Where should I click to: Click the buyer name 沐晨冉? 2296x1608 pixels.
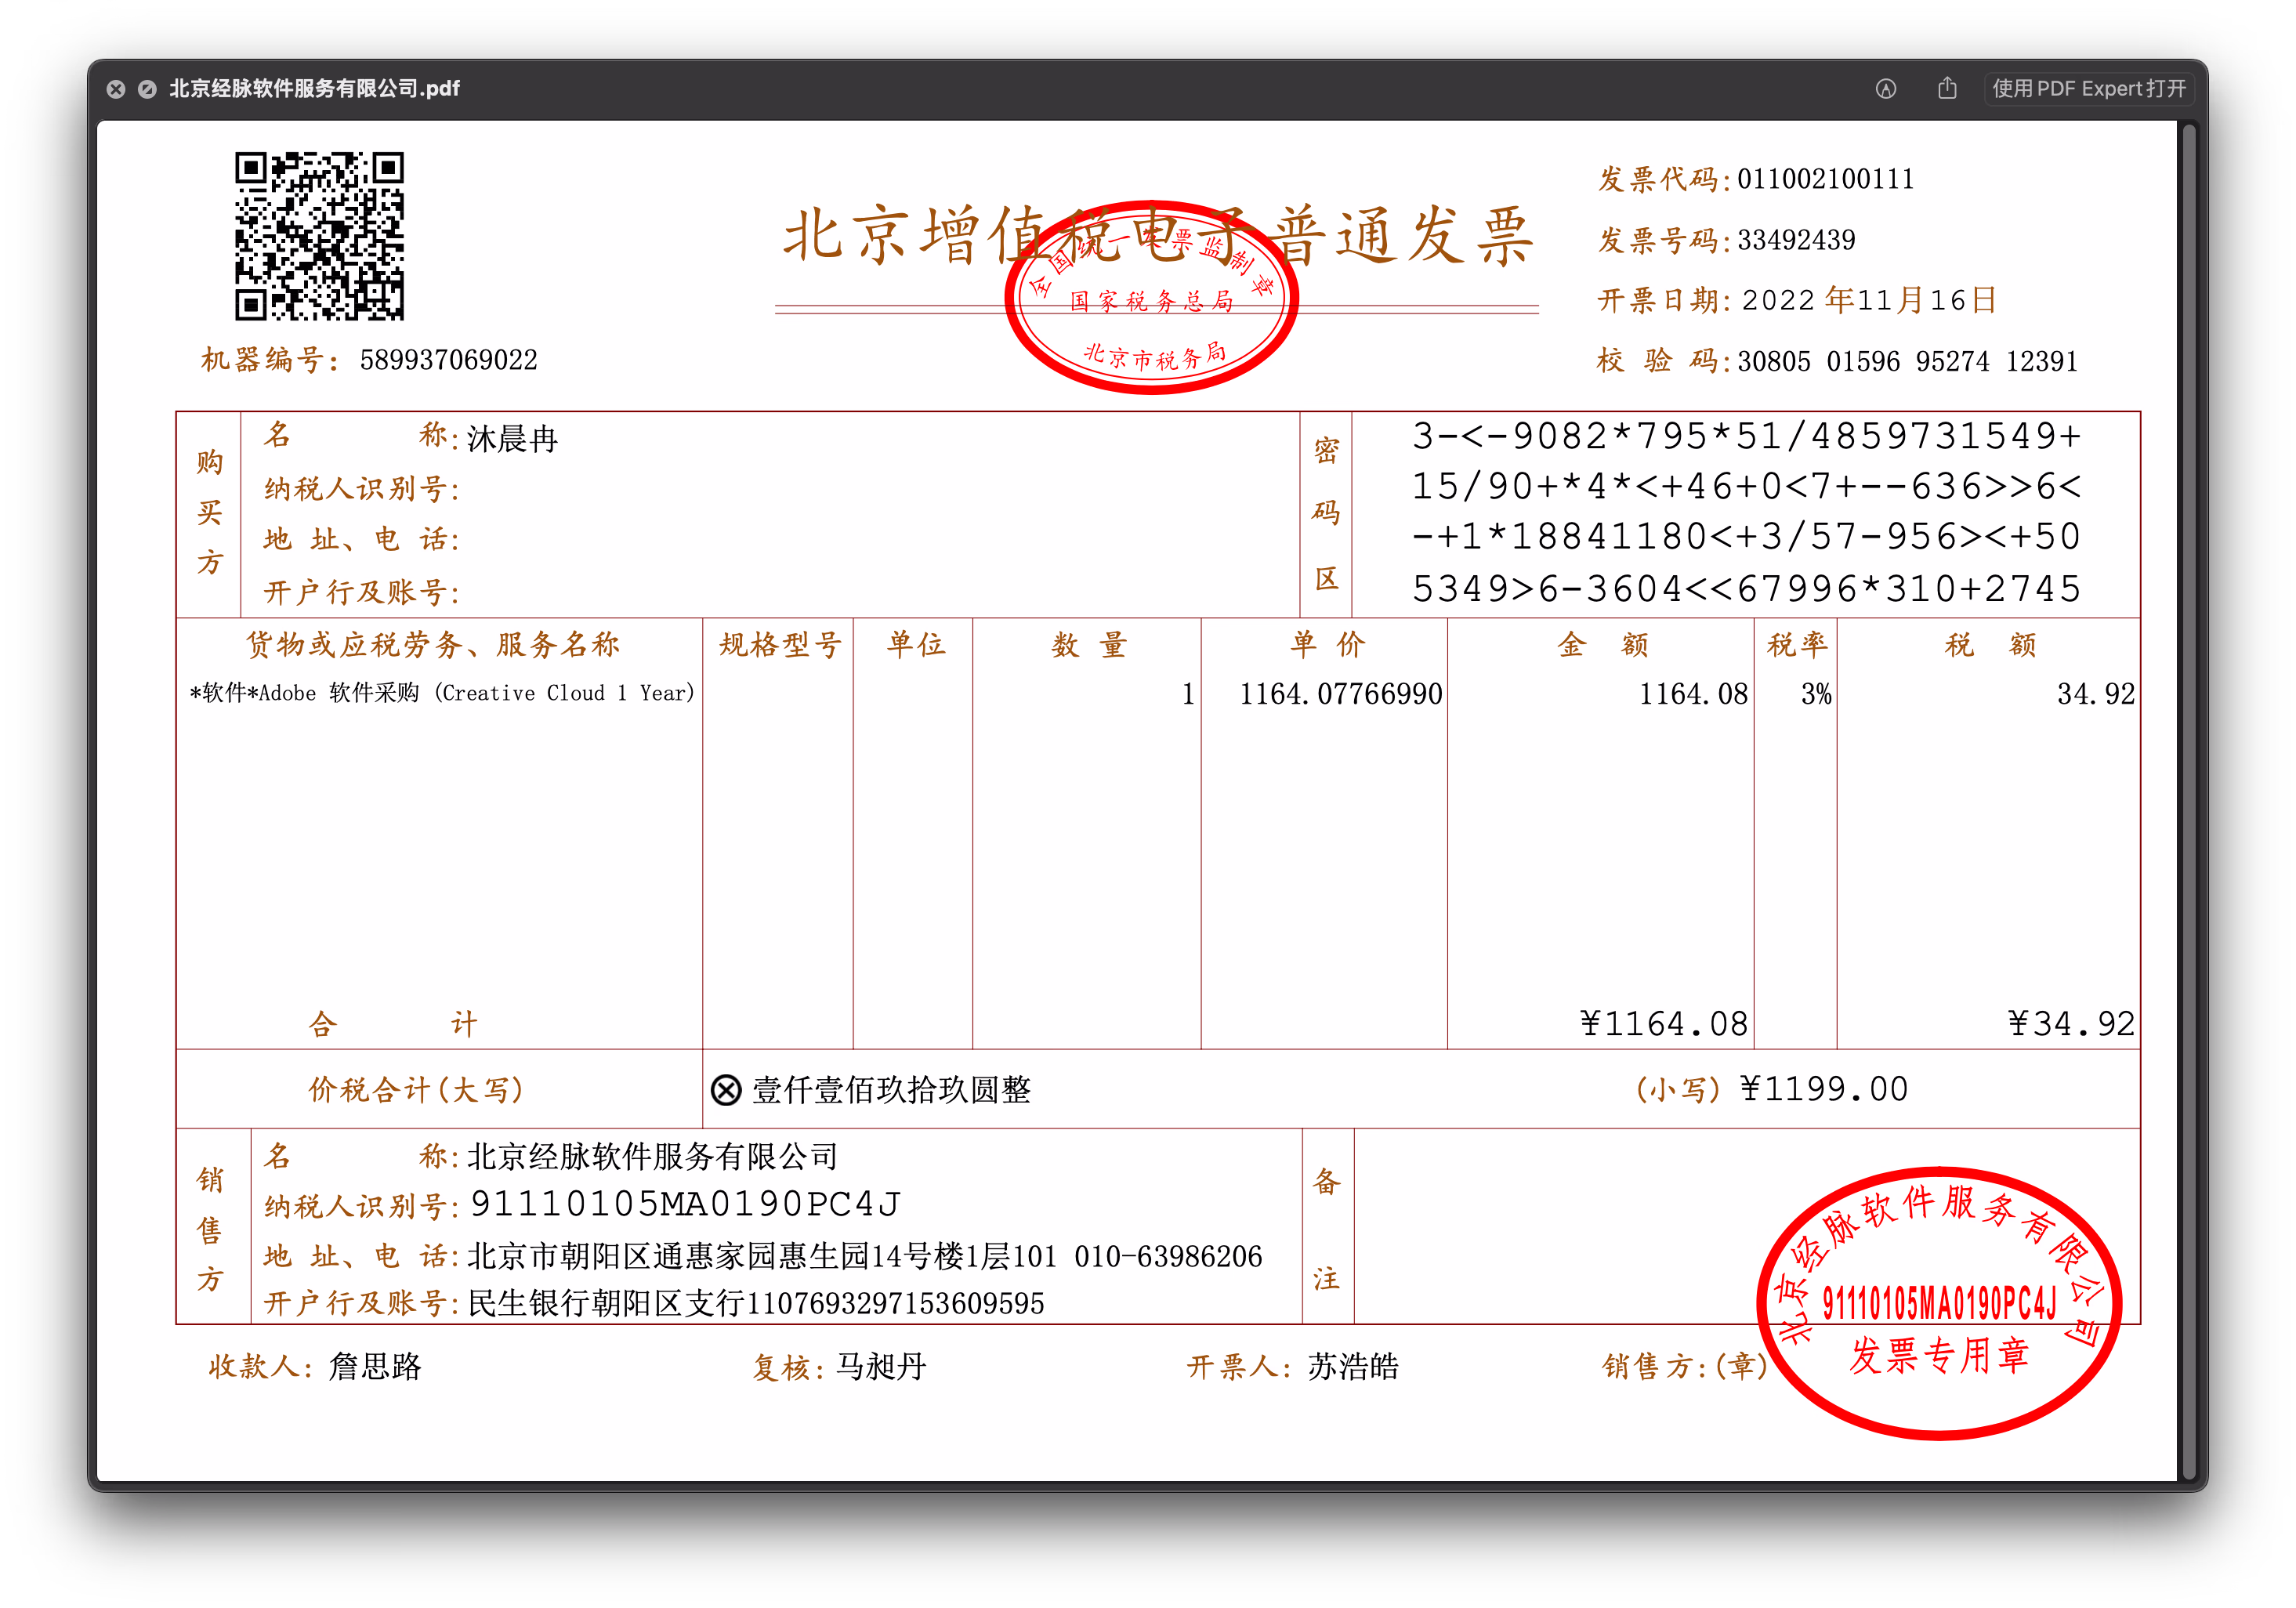point(512,439)
